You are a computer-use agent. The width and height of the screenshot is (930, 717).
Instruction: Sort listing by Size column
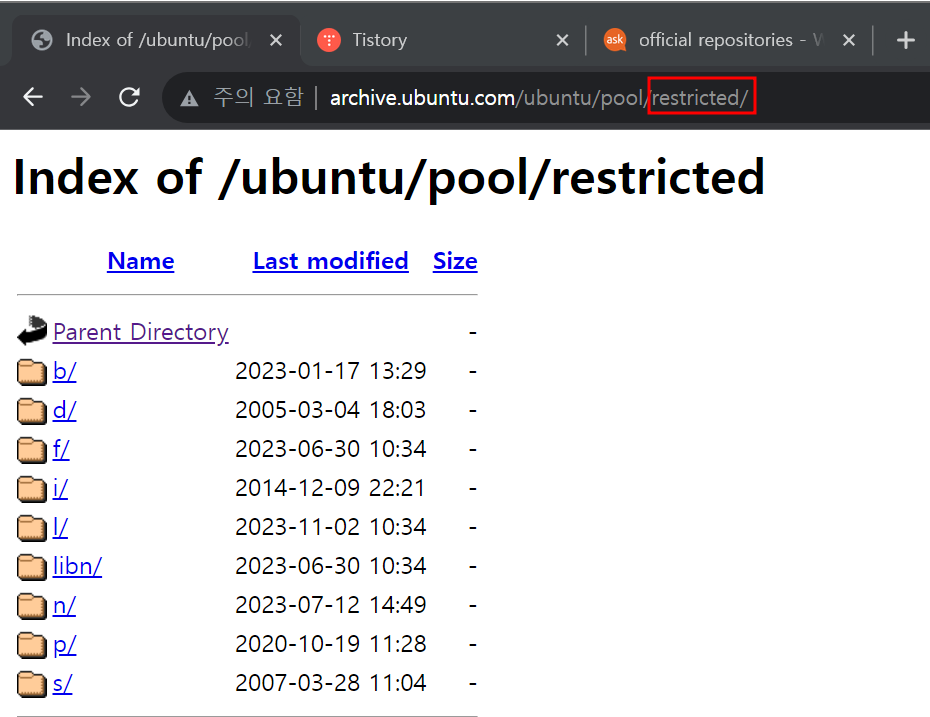click(455, 261)
